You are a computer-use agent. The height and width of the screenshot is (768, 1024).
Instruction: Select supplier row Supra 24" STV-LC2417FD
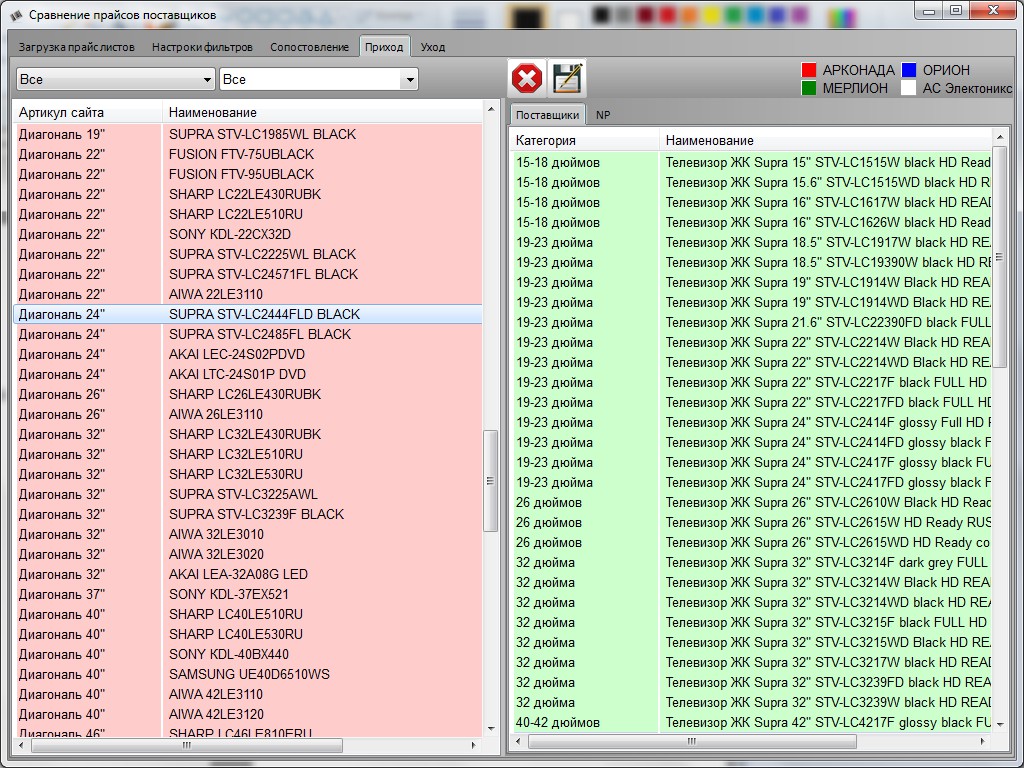point(750,483)
